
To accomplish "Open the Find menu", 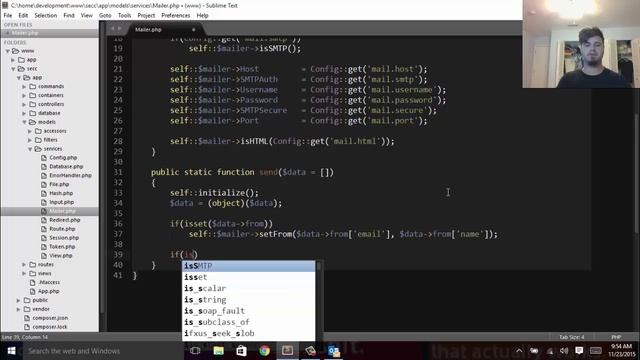I will point(69,16).
